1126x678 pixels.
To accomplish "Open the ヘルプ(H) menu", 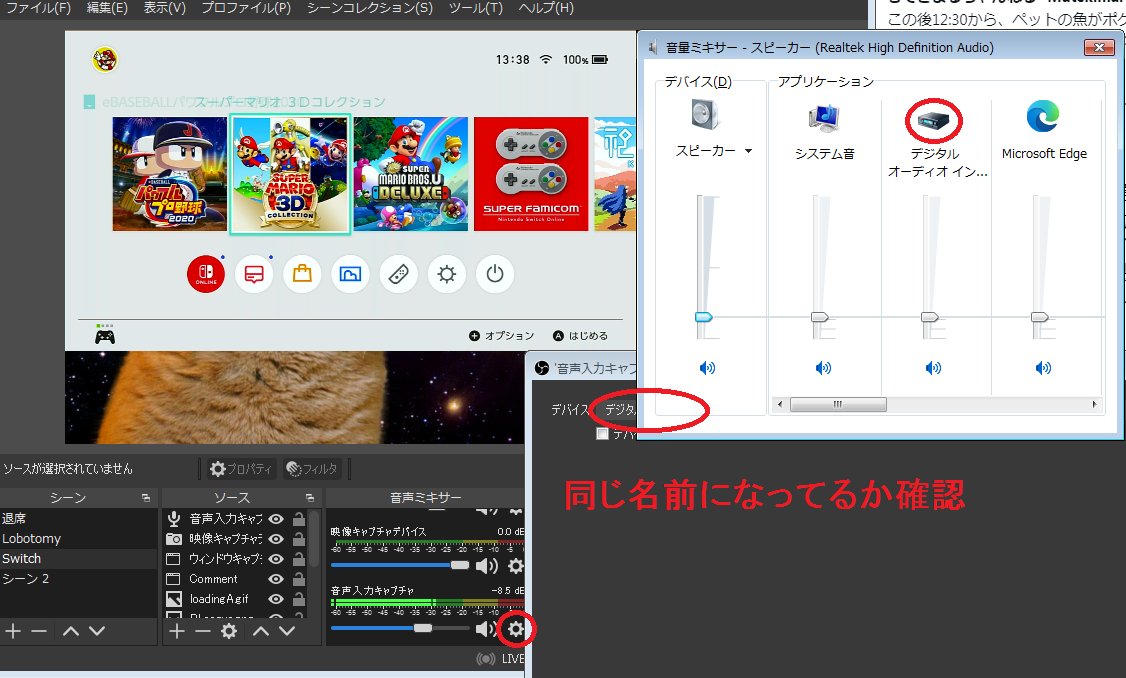I will point(546,8).
